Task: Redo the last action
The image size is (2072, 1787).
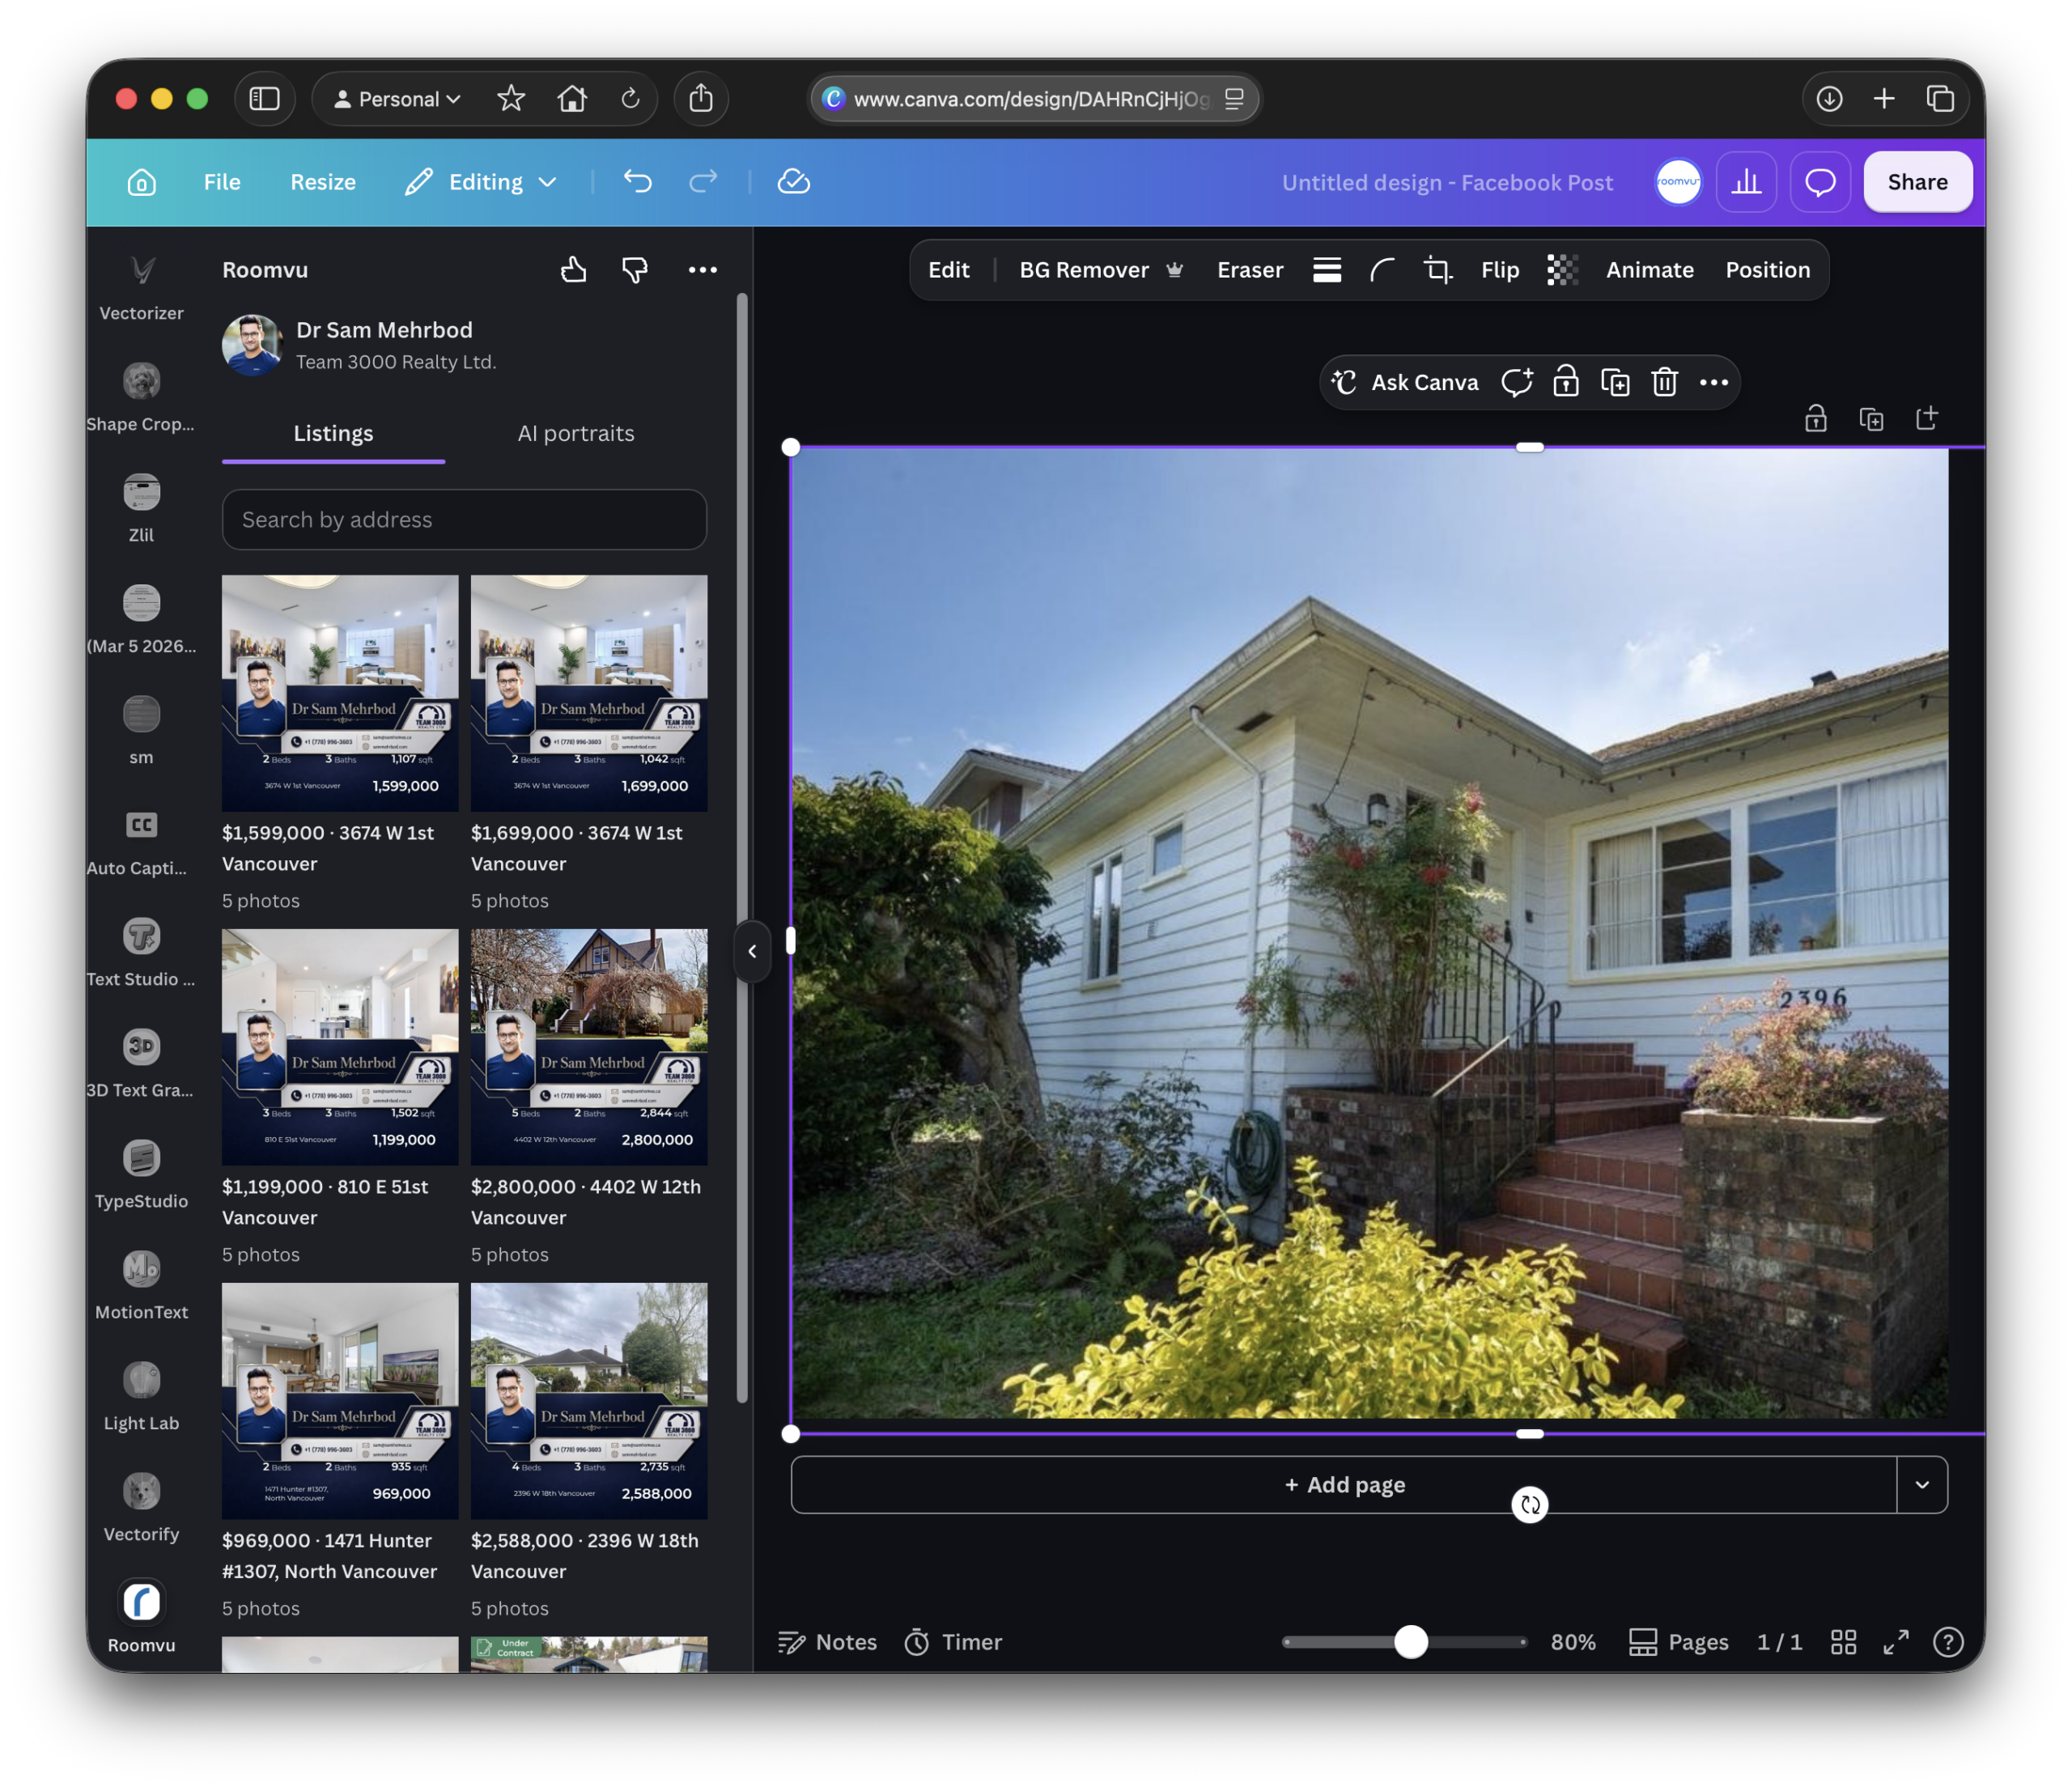Action: (704, 181)
